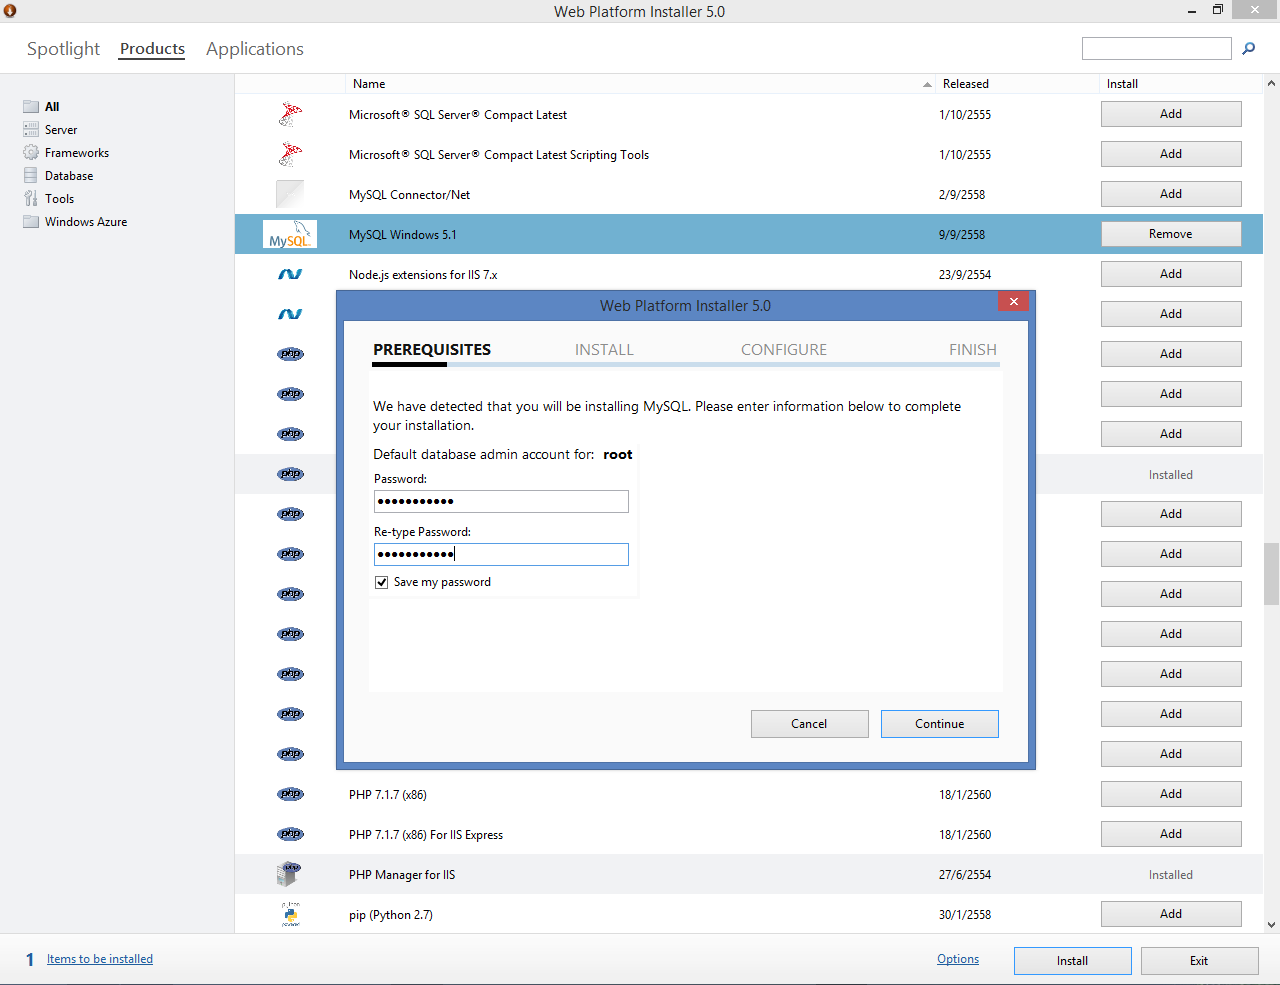Screen dimensions: 1280x985
Task: Click the scrollbar up arrow
Action: click(x=1271, y=83)
